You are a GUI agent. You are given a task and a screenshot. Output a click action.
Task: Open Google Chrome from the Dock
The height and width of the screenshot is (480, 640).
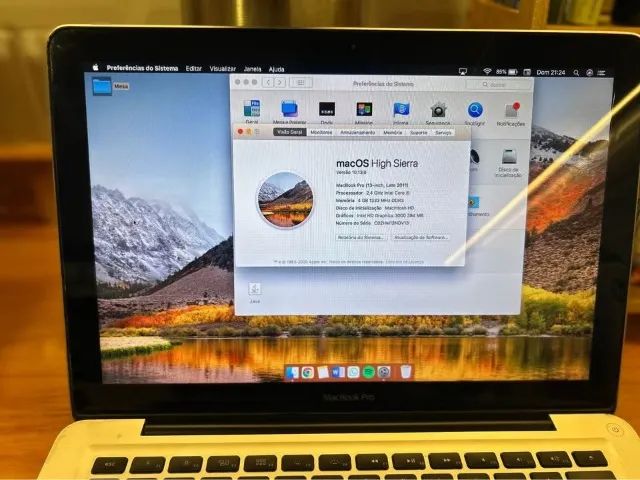click(308, 372)
